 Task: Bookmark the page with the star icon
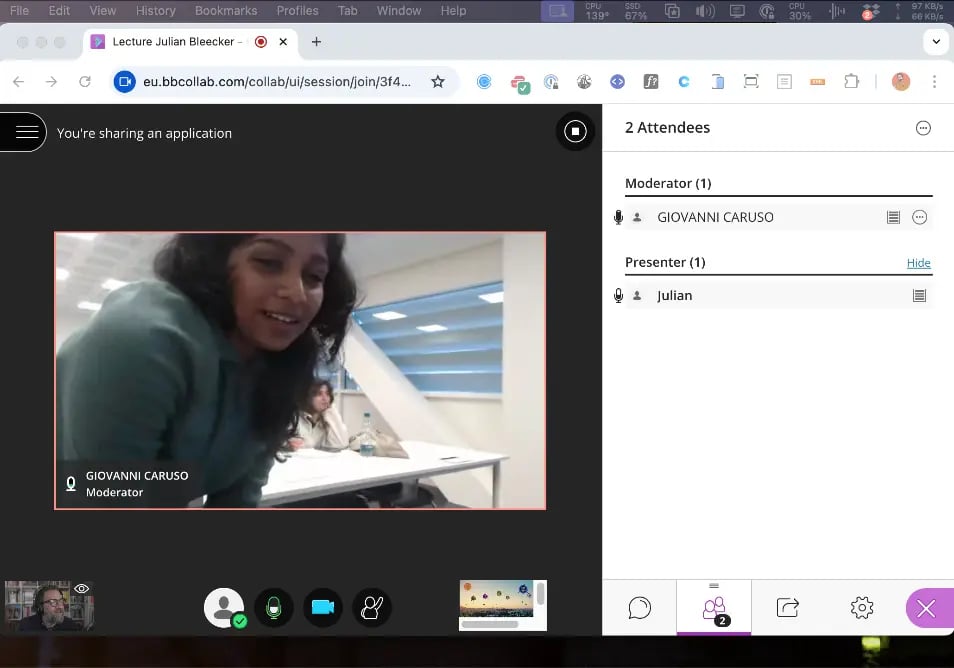pos(438,82)
